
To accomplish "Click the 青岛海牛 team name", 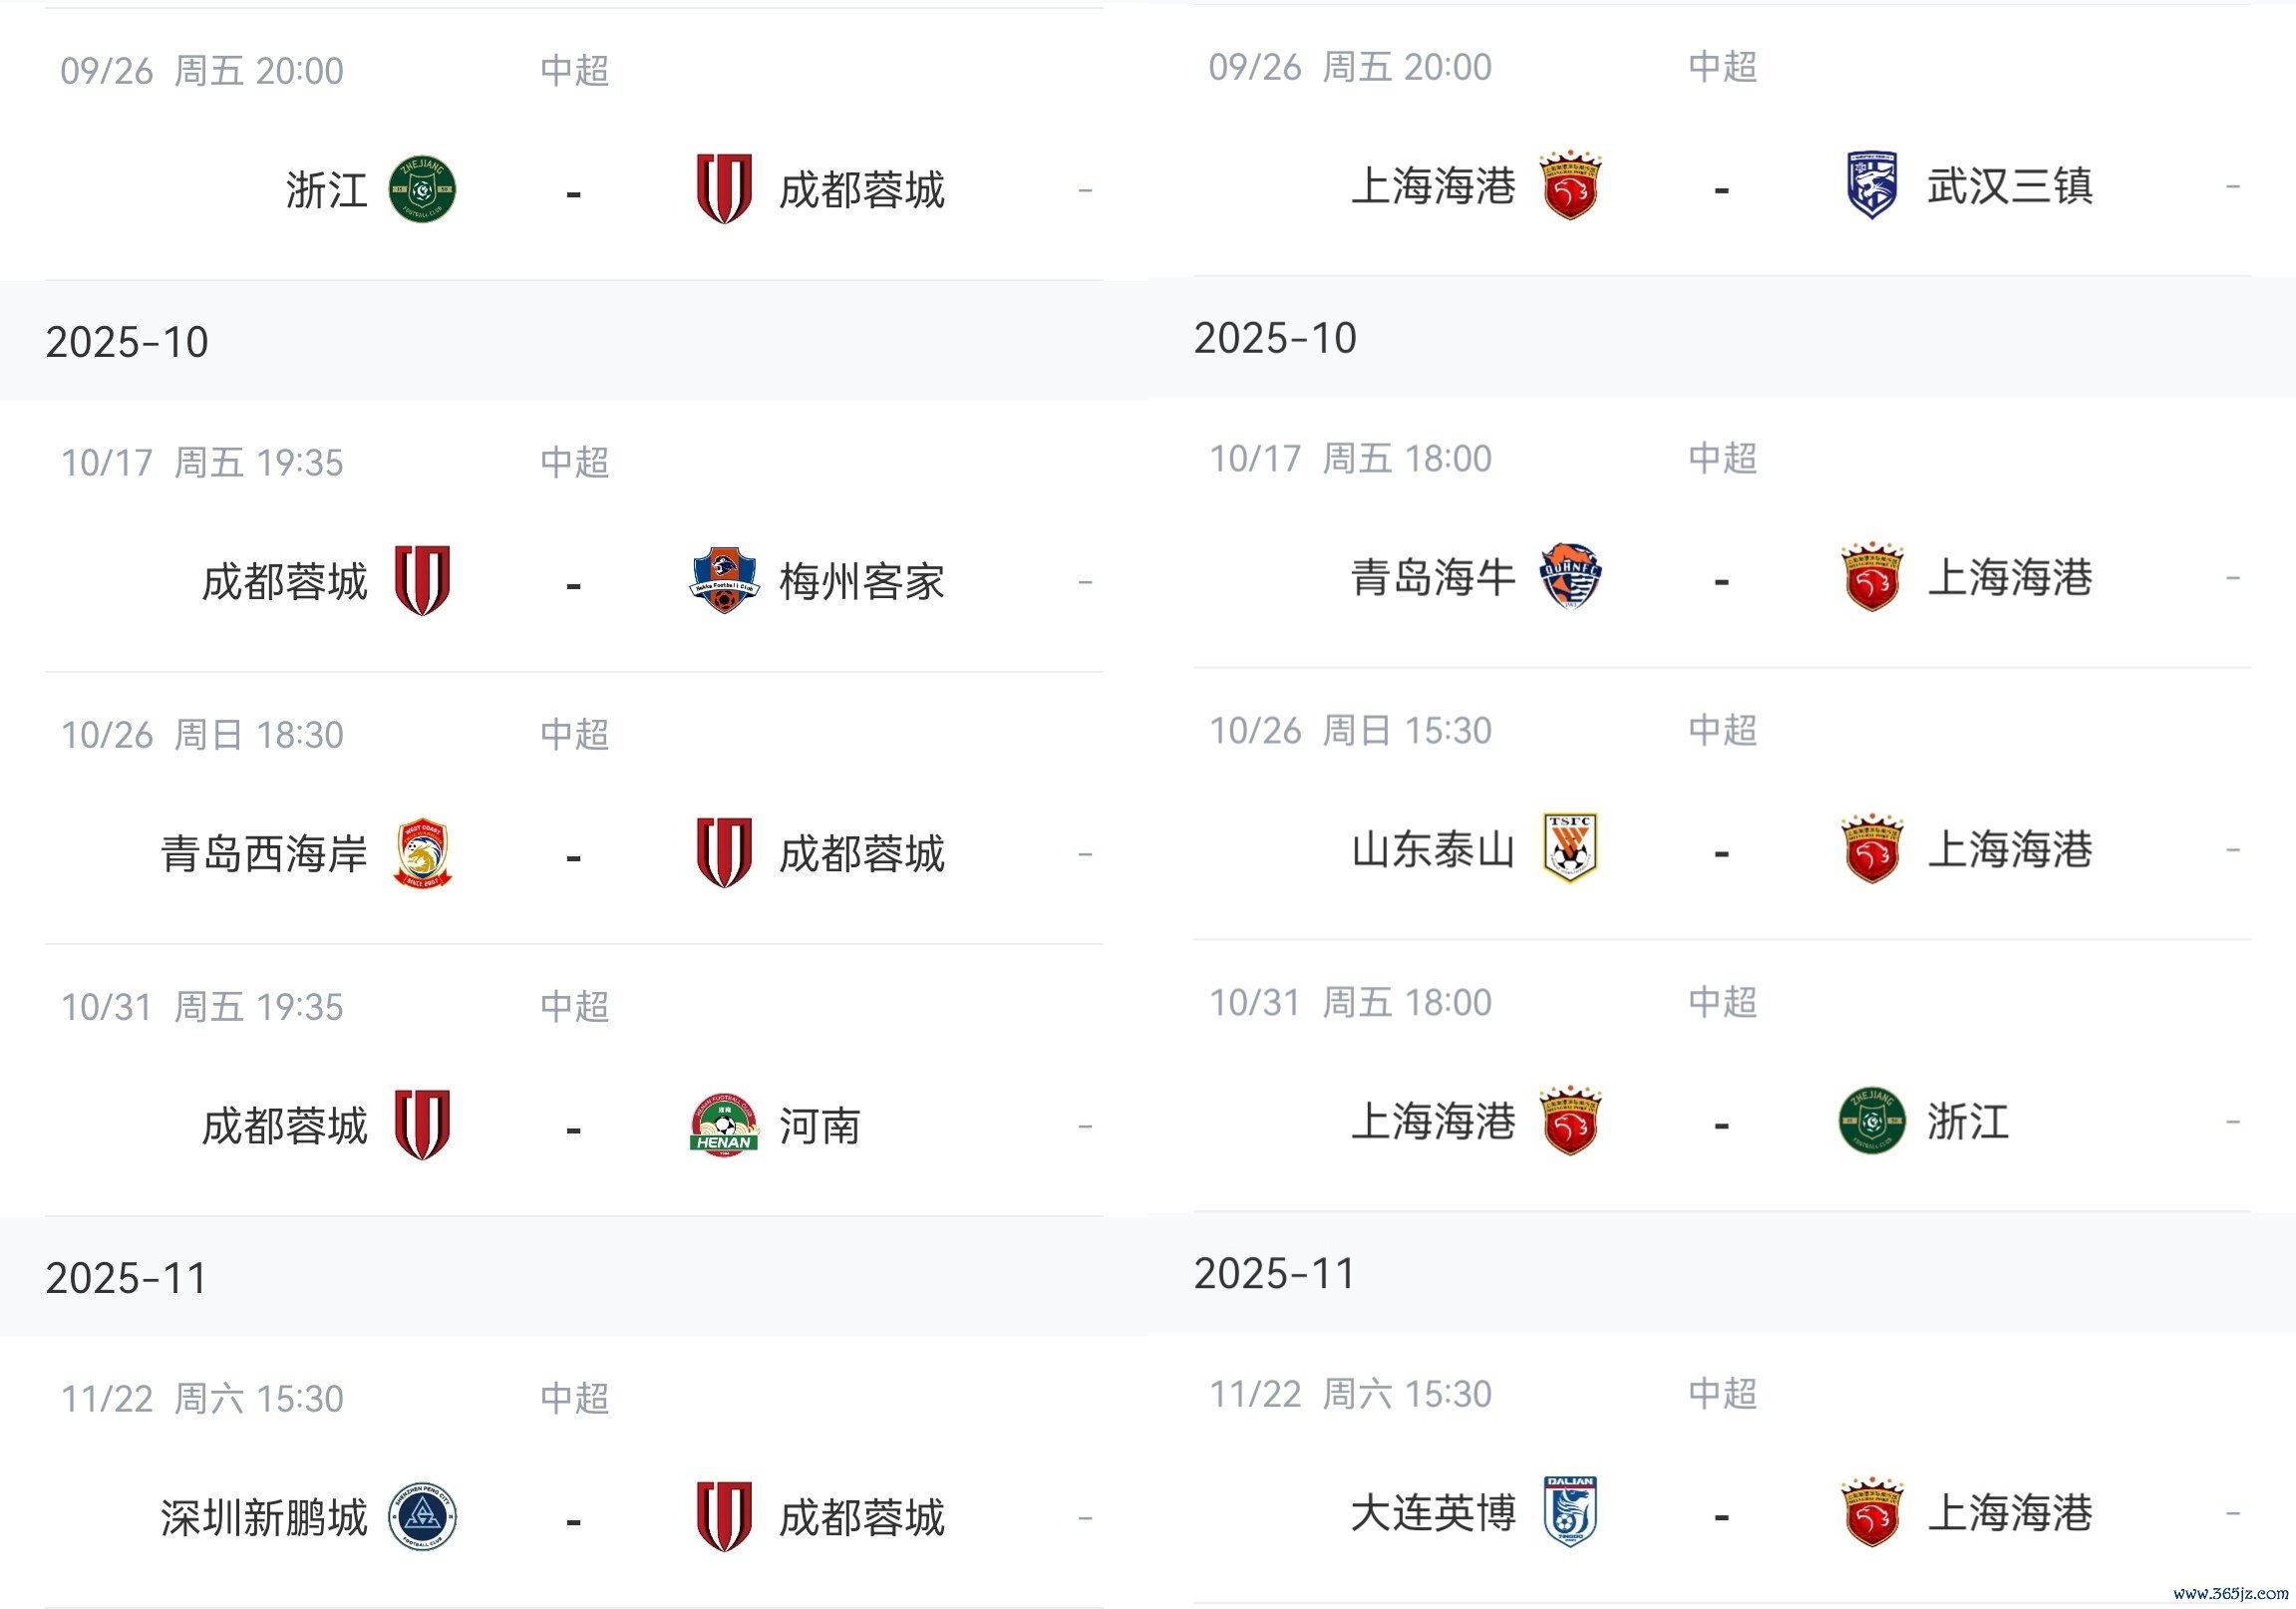I will coord(1433,578).
